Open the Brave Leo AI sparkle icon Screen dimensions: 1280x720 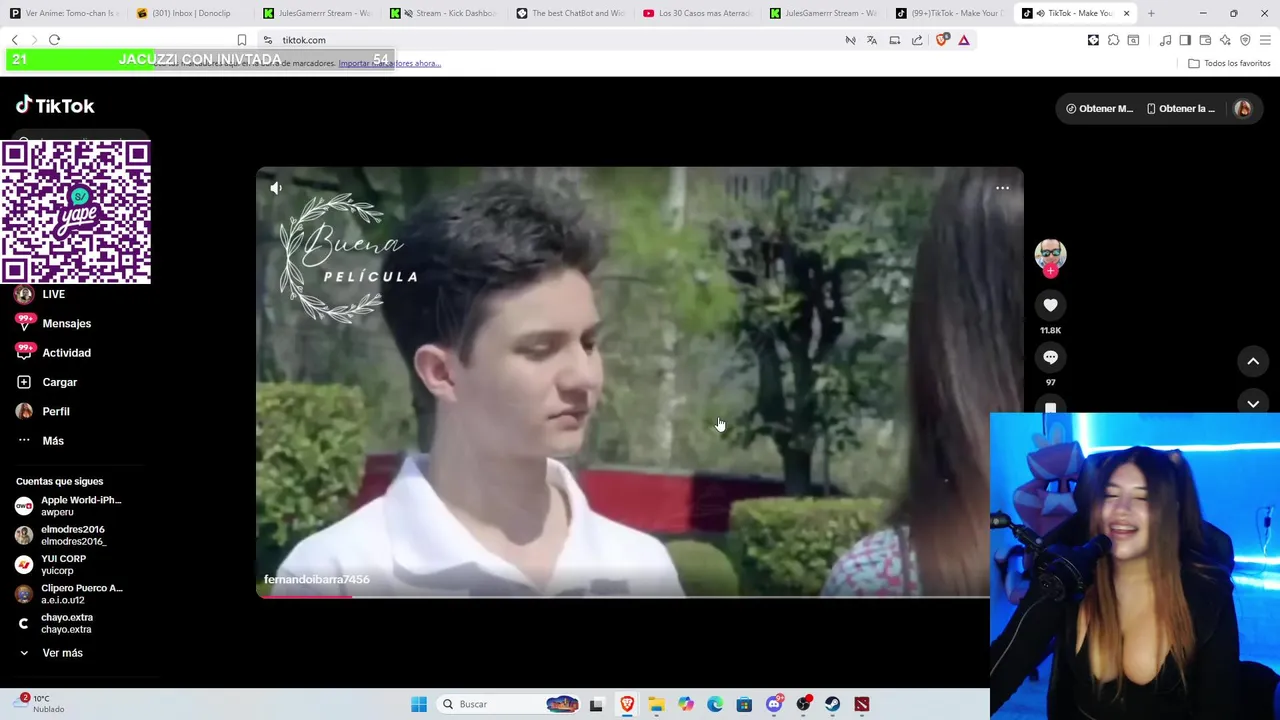[x=1225, y=40]
